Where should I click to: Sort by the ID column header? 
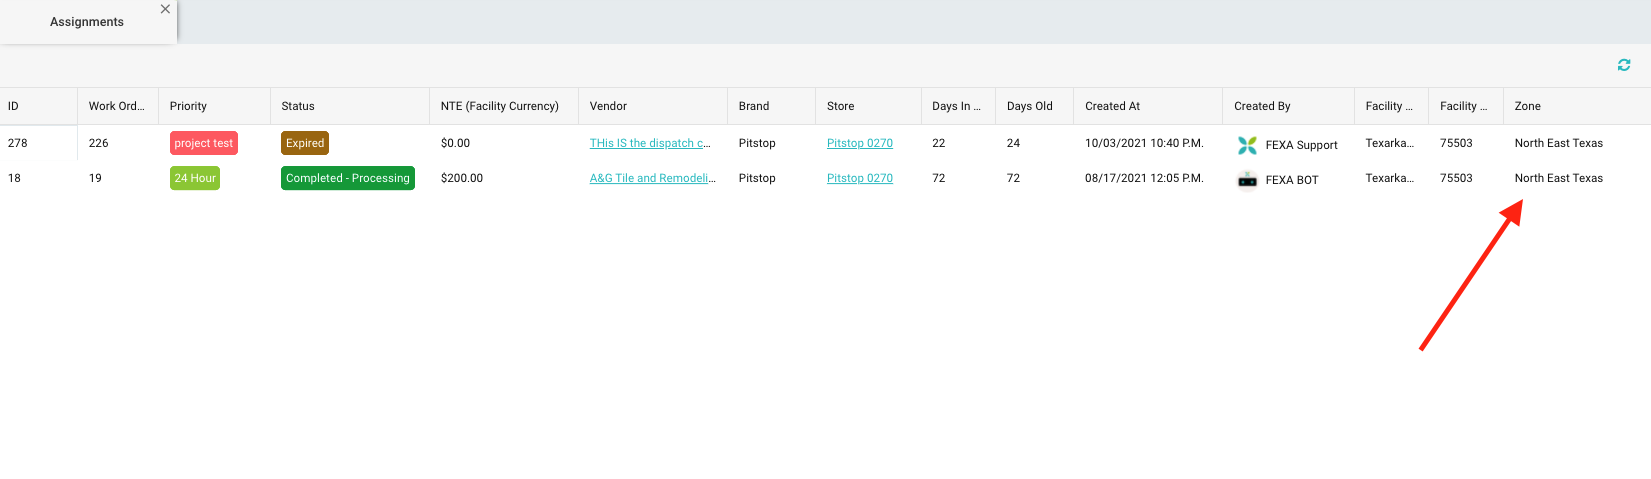pyautogui.click(x=13, y=106)
